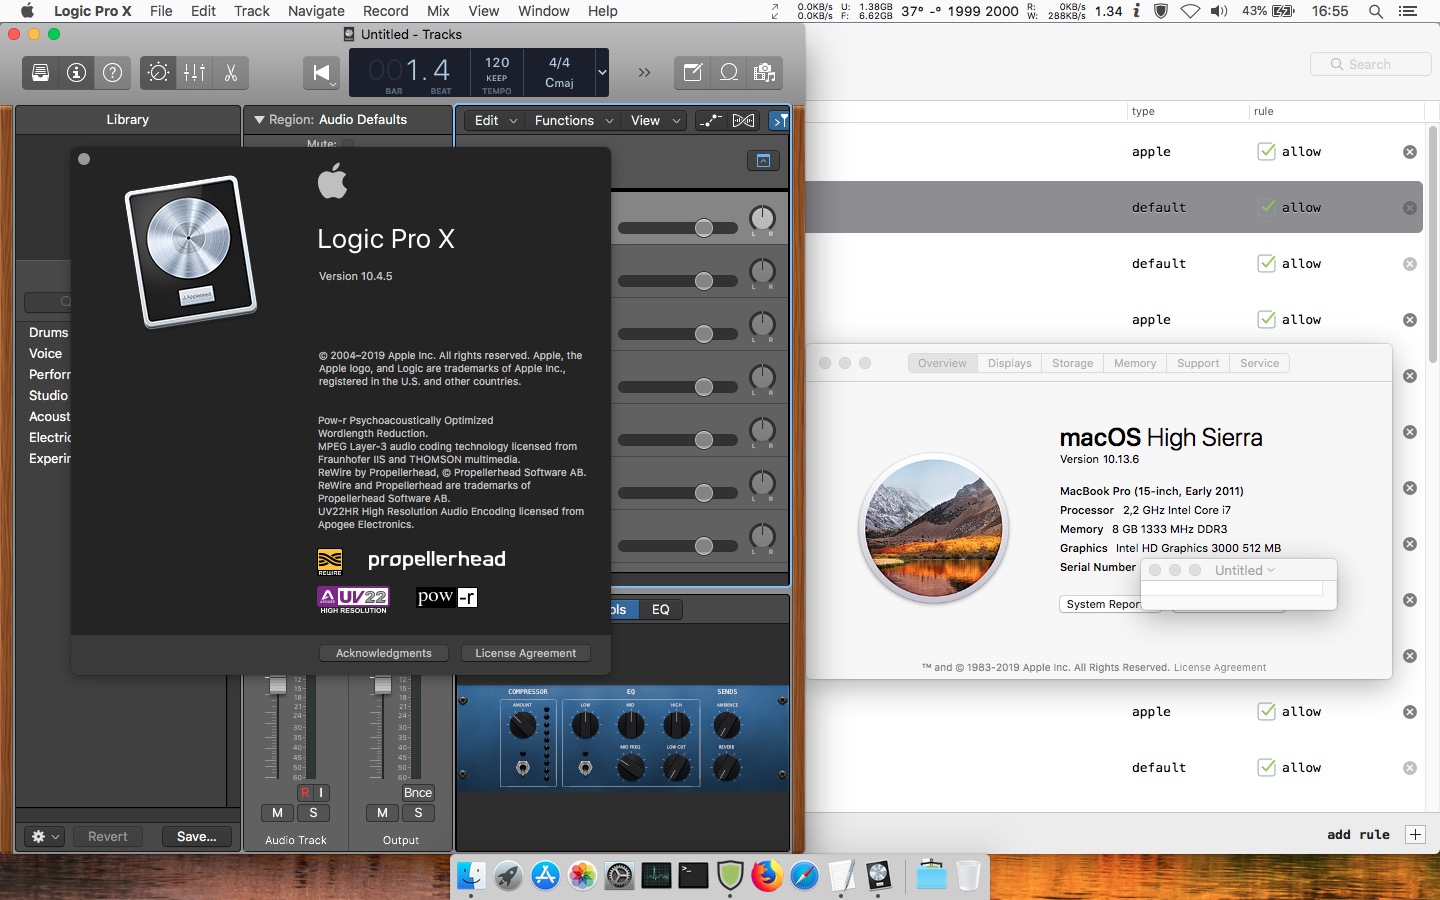Click System Report button
Viewport: 1440px width, 900px height.
1103,604
